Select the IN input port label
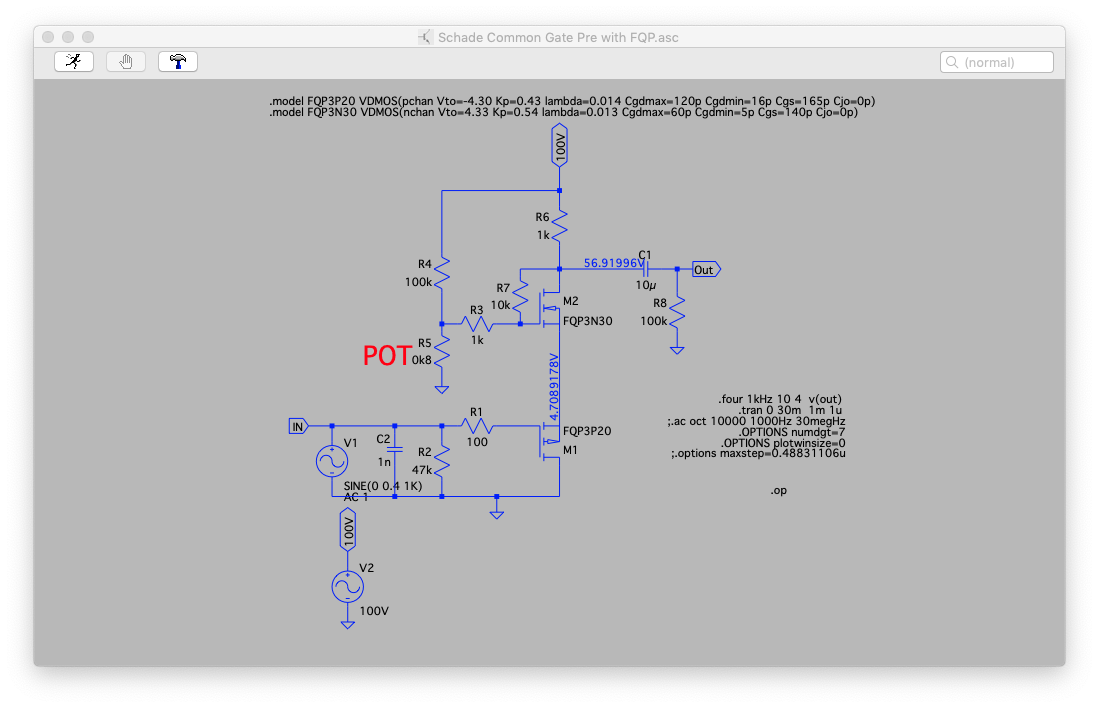 299,426
